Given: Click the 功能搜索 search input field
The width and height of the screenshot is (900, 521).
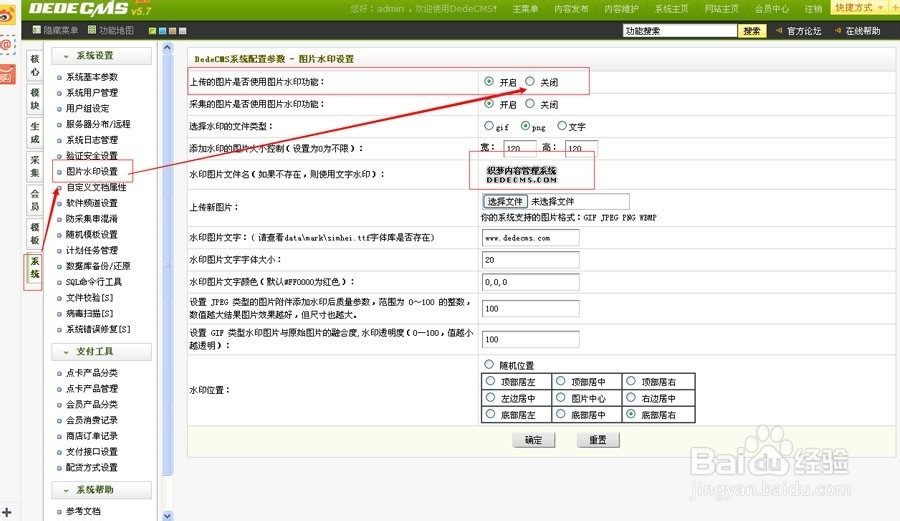Looking at the screenshot, I should pos(680,31).
